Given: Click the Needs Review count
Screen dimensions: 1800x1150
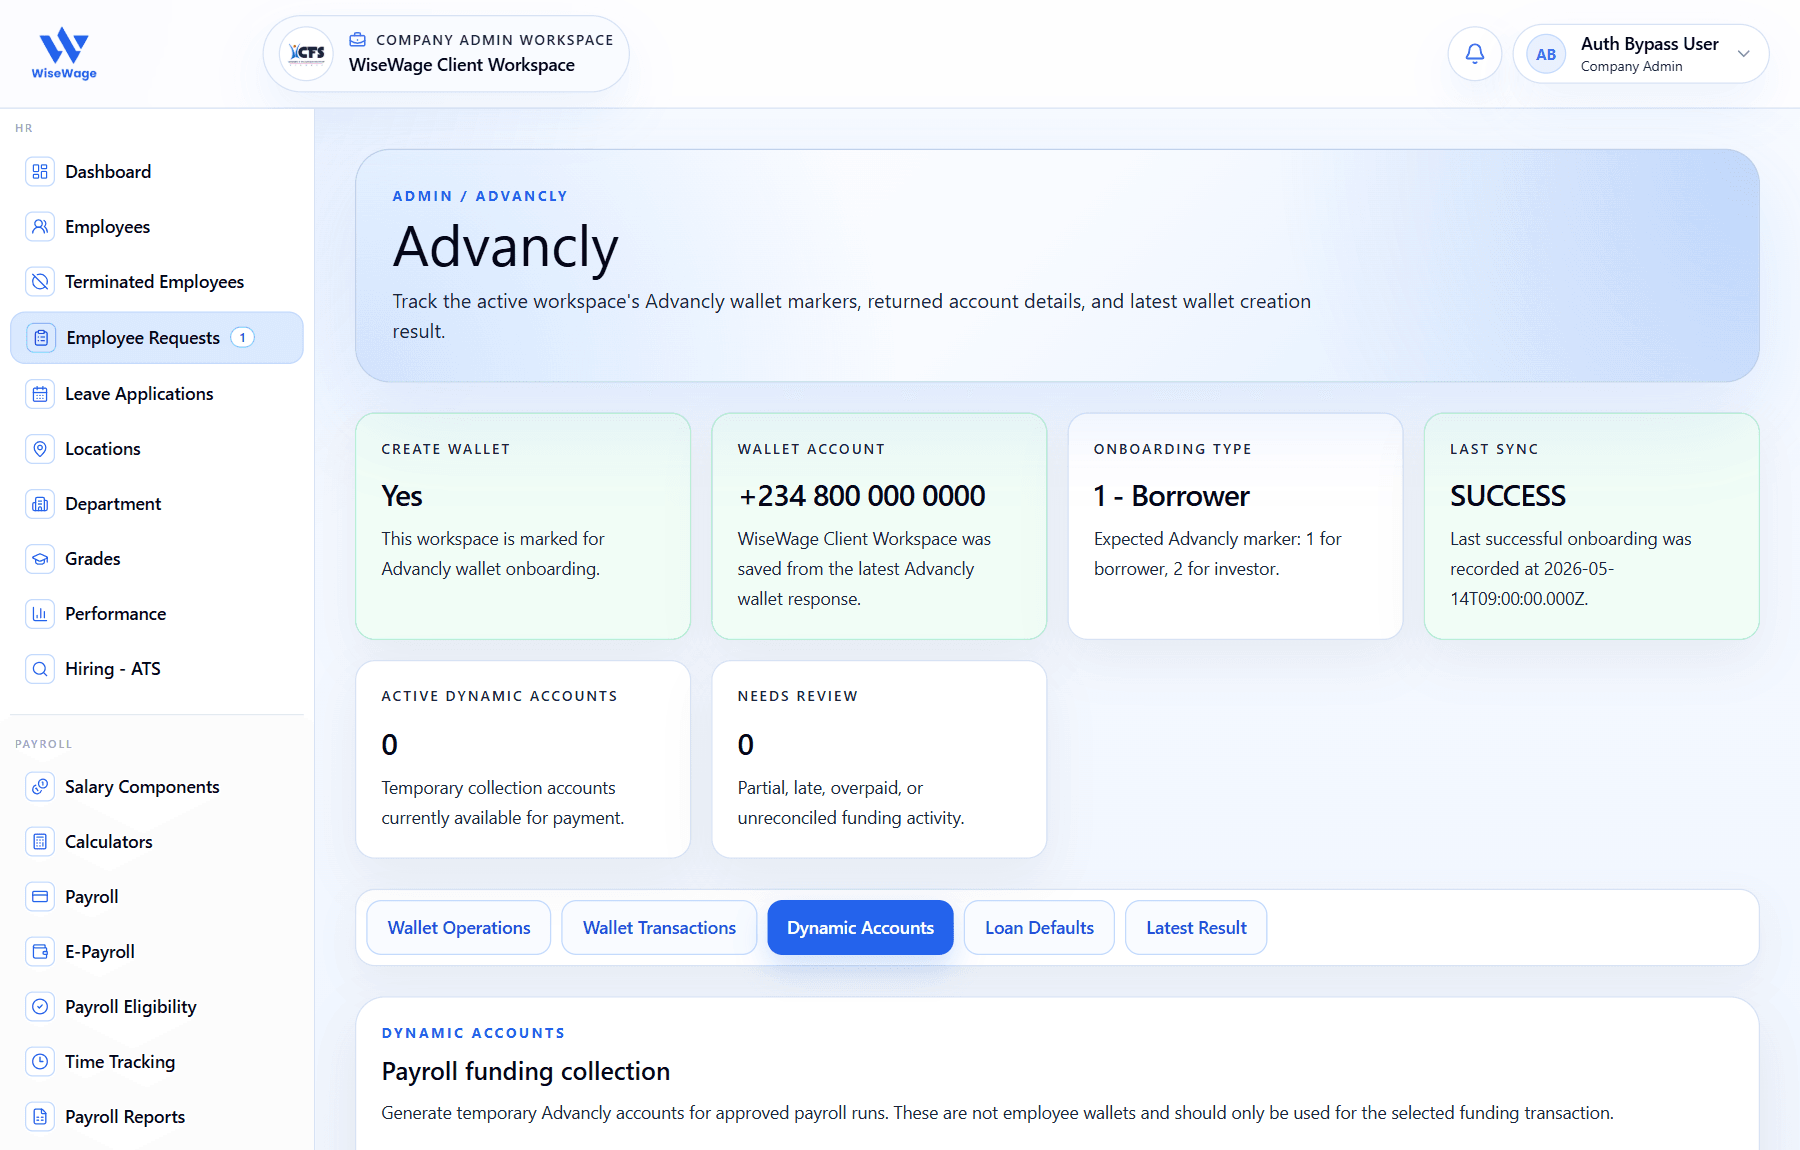Looking at the screenshot, I should click(x=746, y=745).
